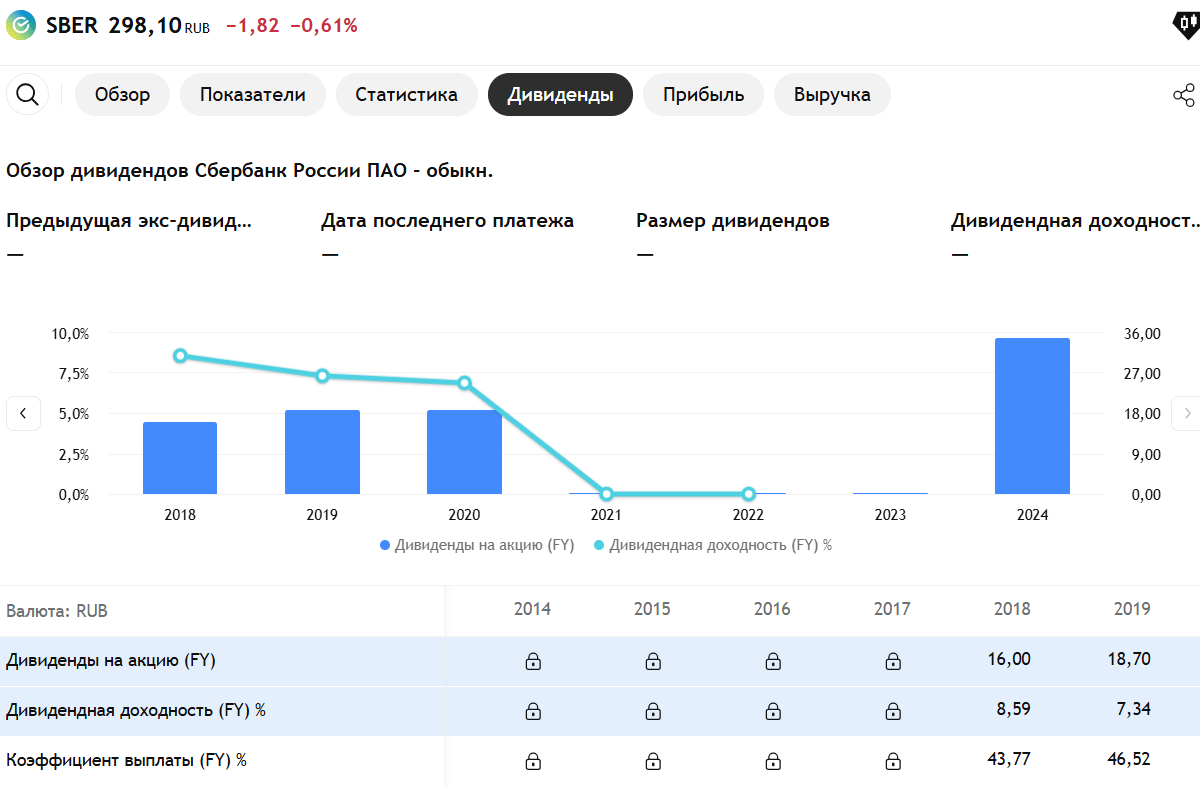This screenshot has height=800, width=1200.
Task: Select the Показатели tab
Action: pos(252,94)
